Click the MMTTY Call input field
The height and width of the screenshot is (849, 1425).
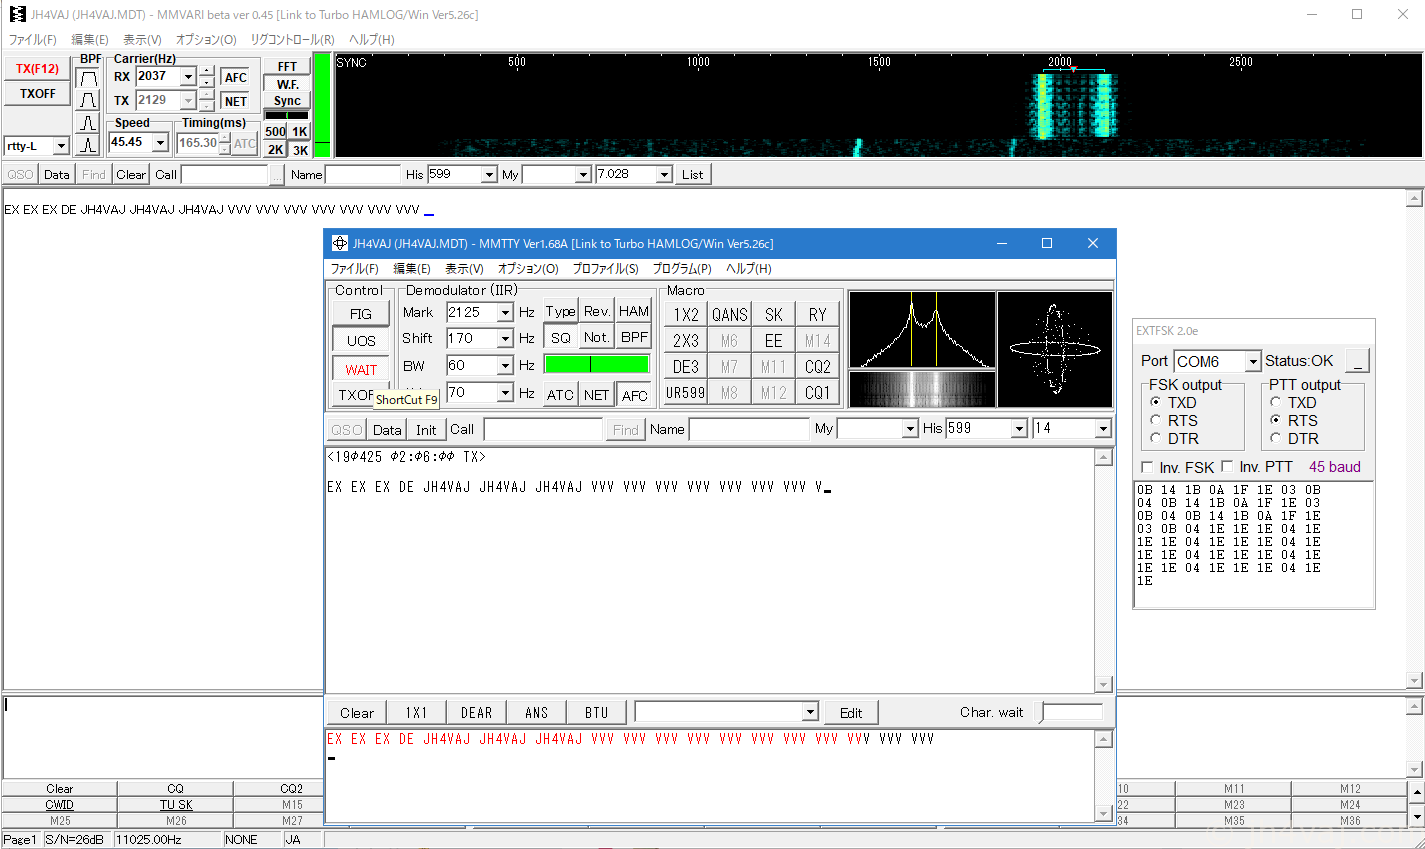point(543,429)
